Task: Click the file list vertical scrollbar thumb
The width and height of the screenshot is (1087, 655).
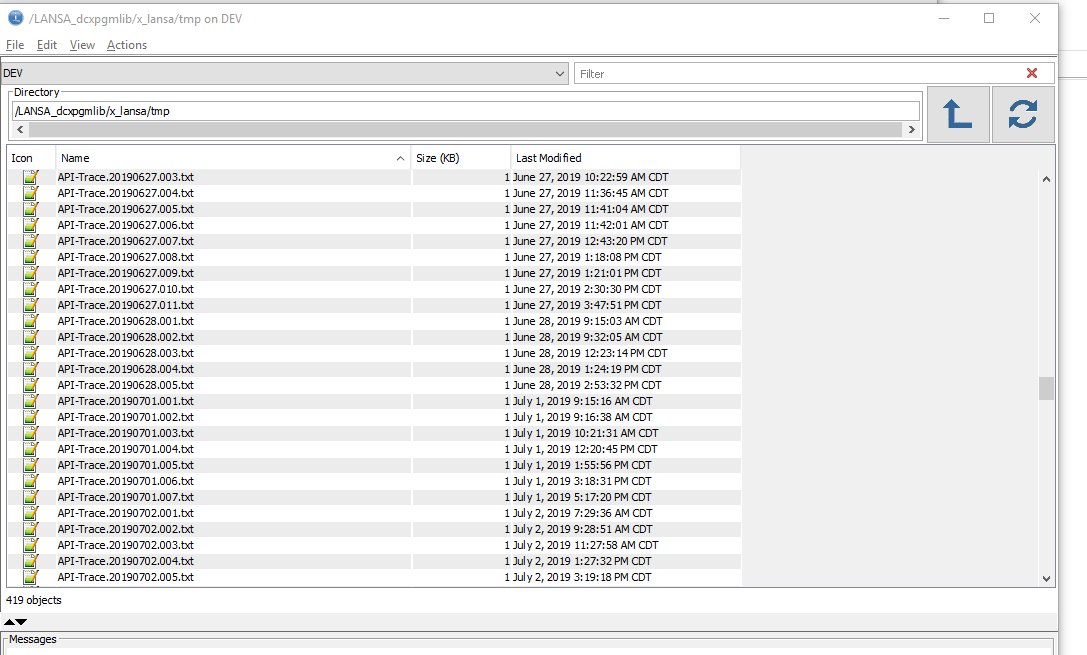Action: [x=1046, y=388]
